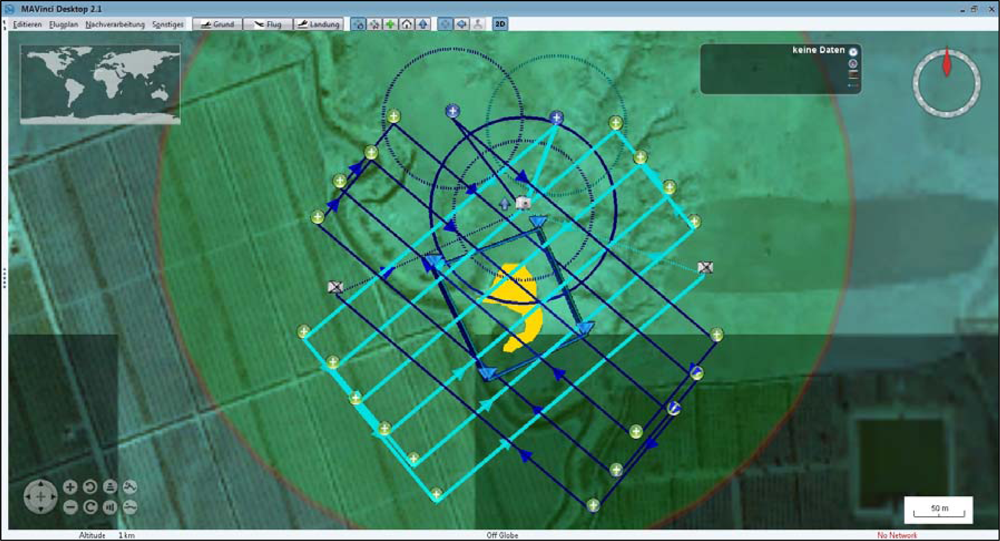1000x541 pixels.
Task: Select the second toolbar icon after Landung
Action: (374, 24)
